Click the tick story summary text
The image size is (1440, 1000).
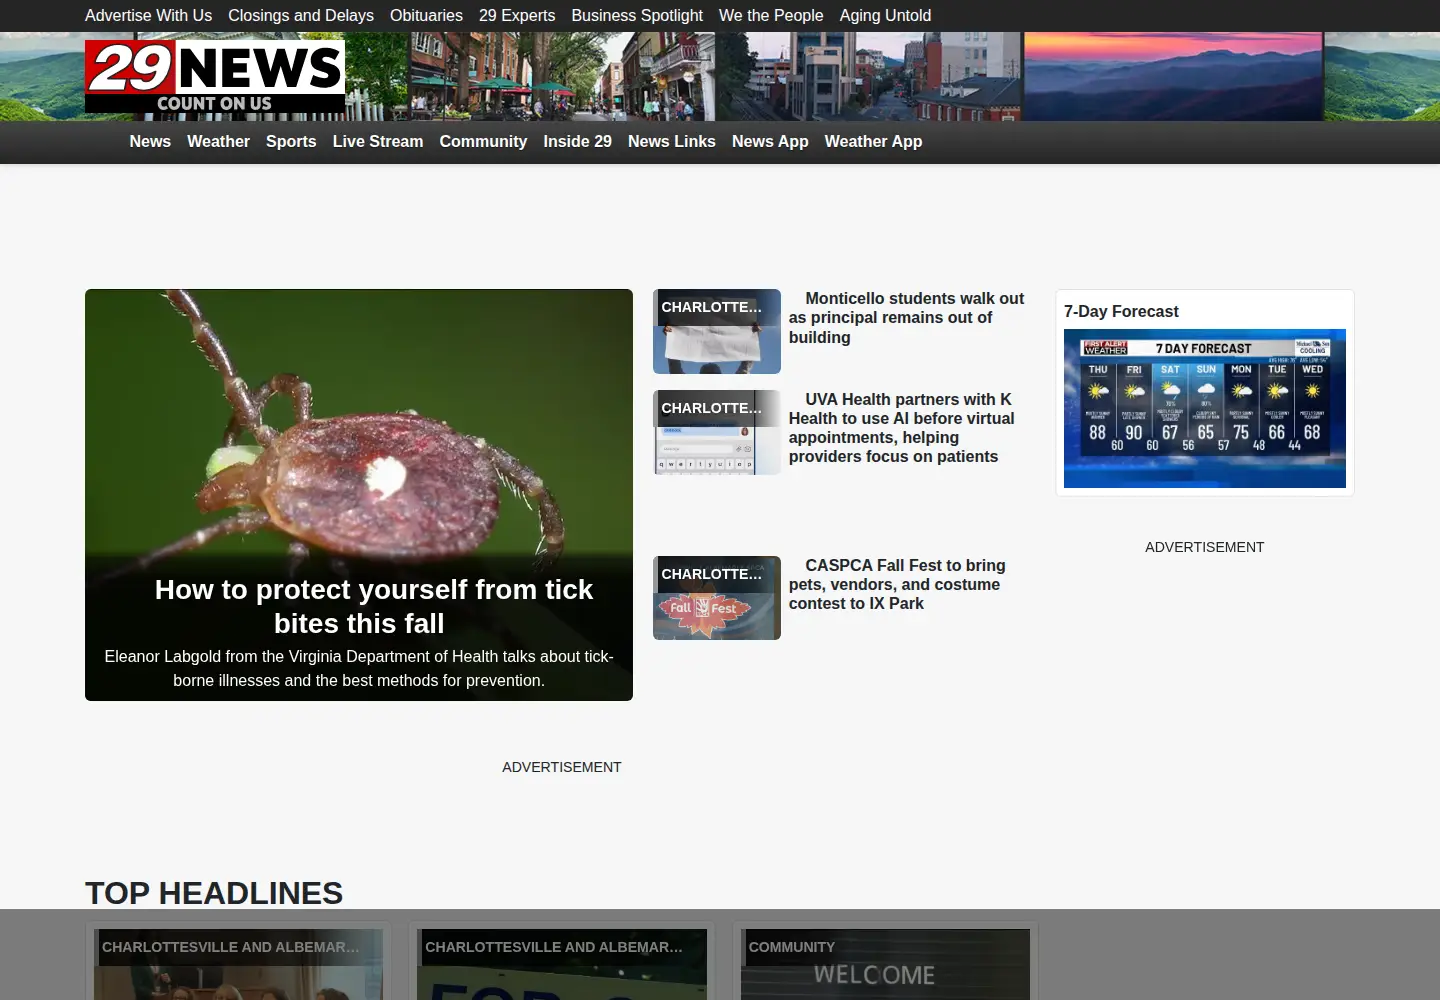[x=359, y=668]
